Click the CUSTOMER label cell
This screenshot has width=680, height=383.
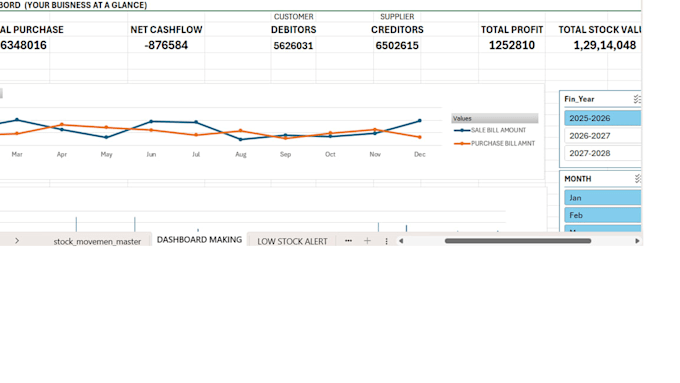294,16
